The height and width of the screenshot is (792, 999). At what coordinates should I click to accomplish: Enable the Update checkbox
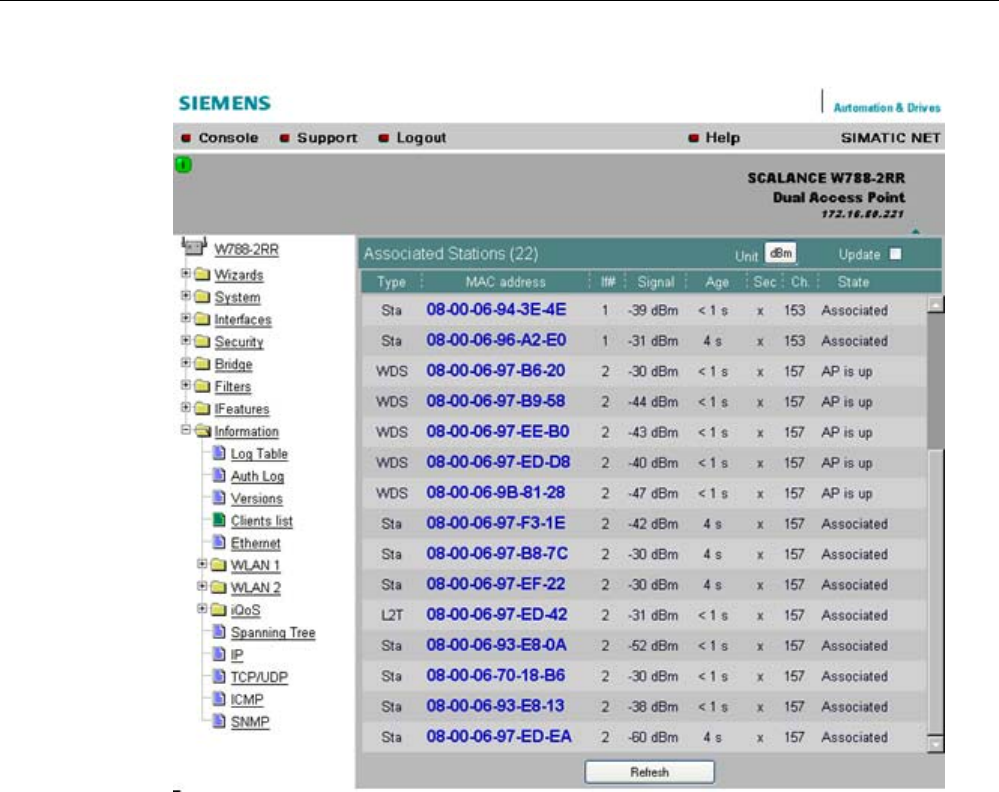click(x=896, y=254)
